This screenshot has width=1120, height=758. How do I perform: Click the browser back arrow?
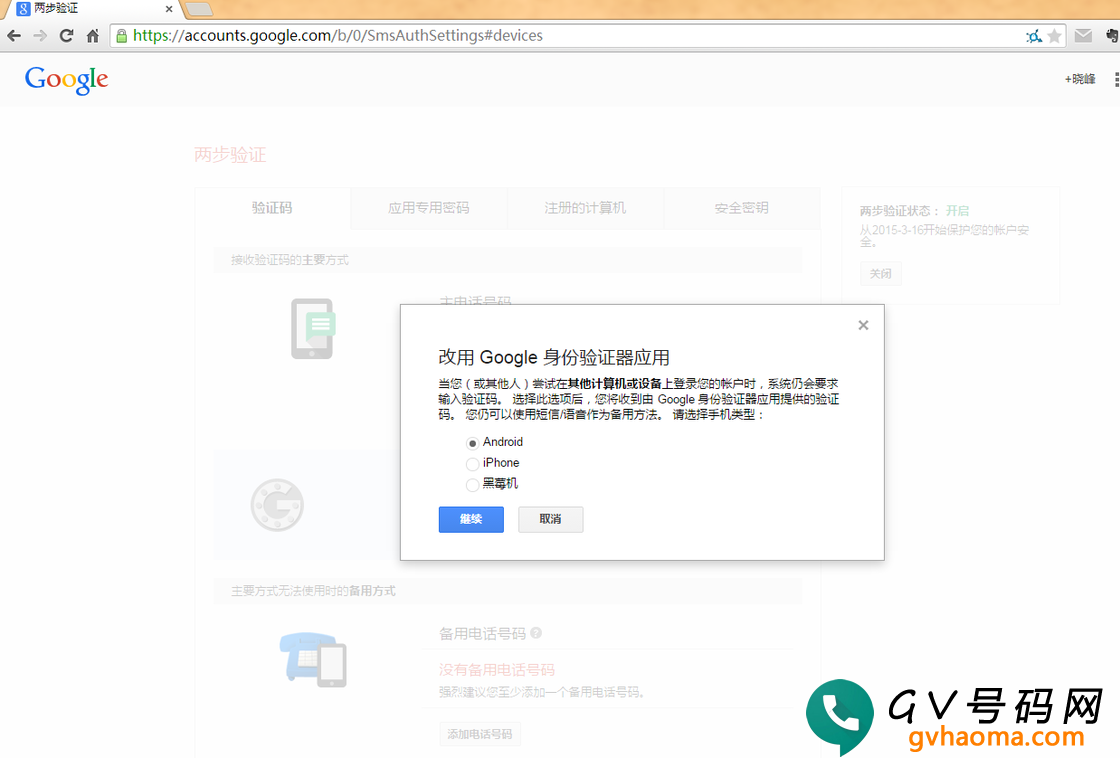(14, 36)
